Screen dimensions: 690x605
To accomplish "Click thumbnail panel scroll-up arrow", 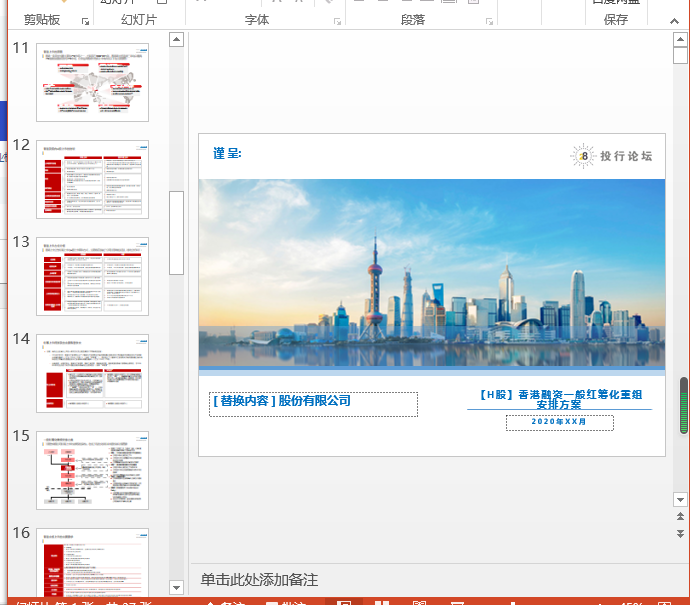I will [177, 40].
